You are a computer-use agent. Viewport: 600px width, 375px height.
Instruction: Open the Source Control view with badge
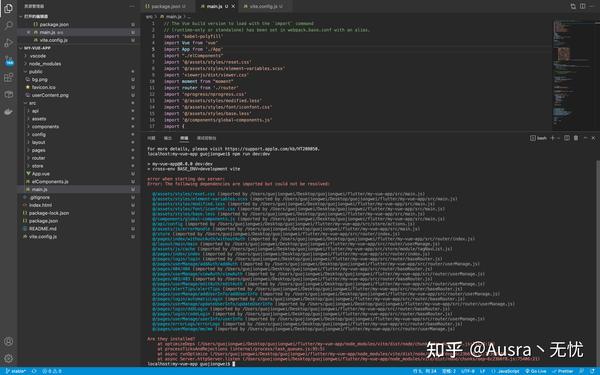tap(8, 60)
